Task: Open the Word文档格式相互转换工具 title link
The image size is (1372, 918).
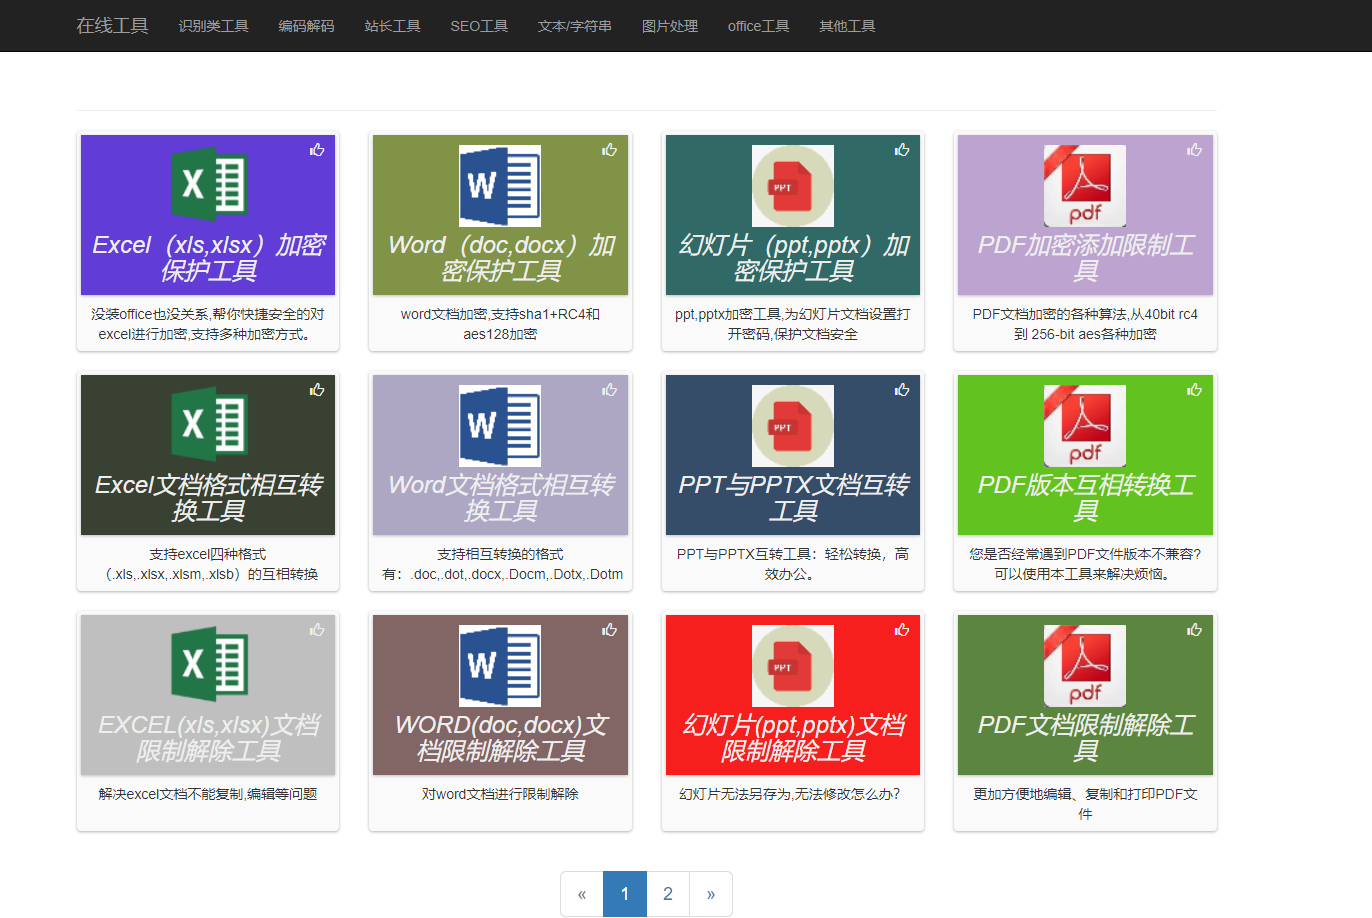Action: (x=500, y=498)
